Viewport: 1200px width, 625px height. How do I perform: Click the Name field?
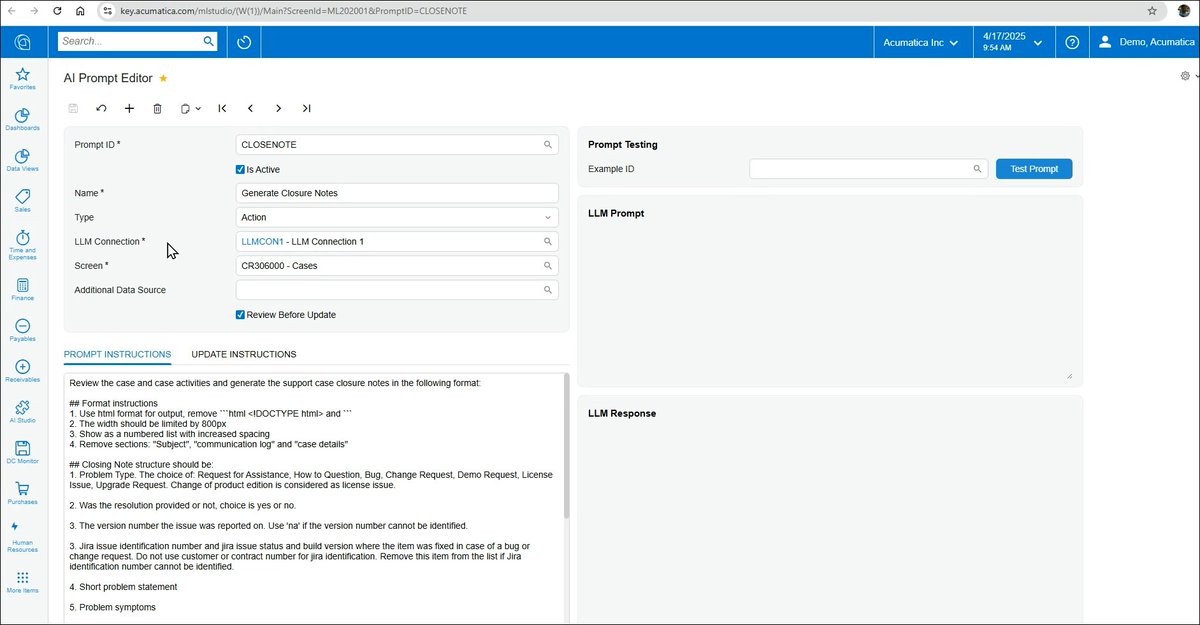(x=397, y=193)
